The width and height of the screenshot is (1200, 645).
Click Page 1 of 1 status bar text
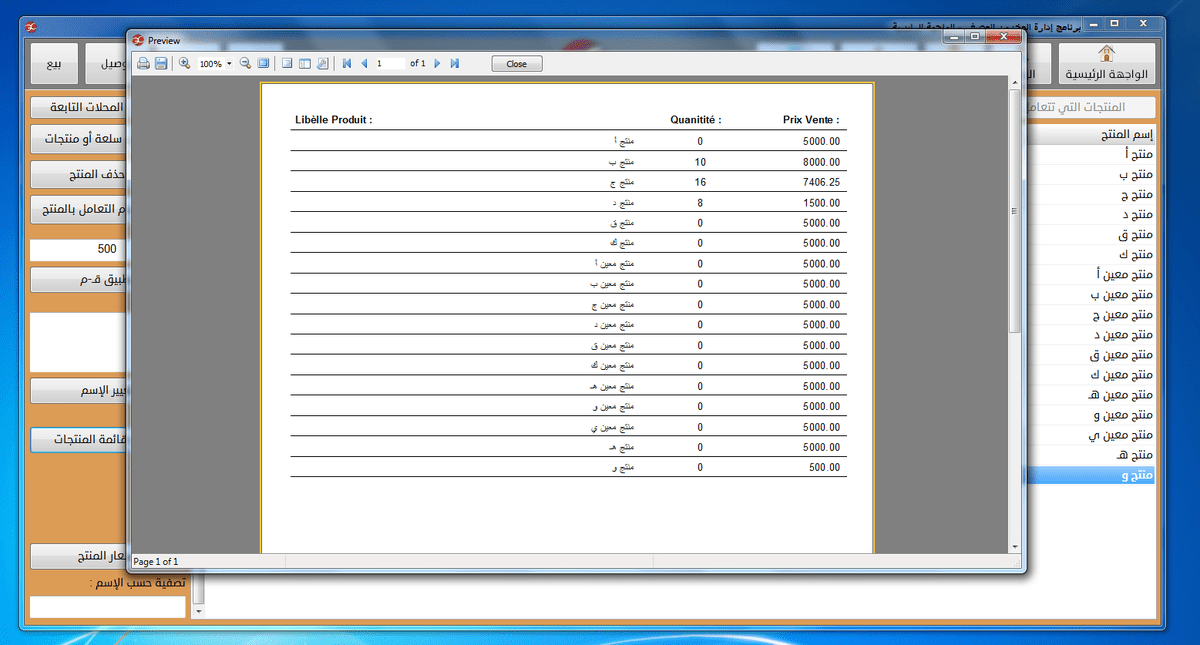coord(155,562)
